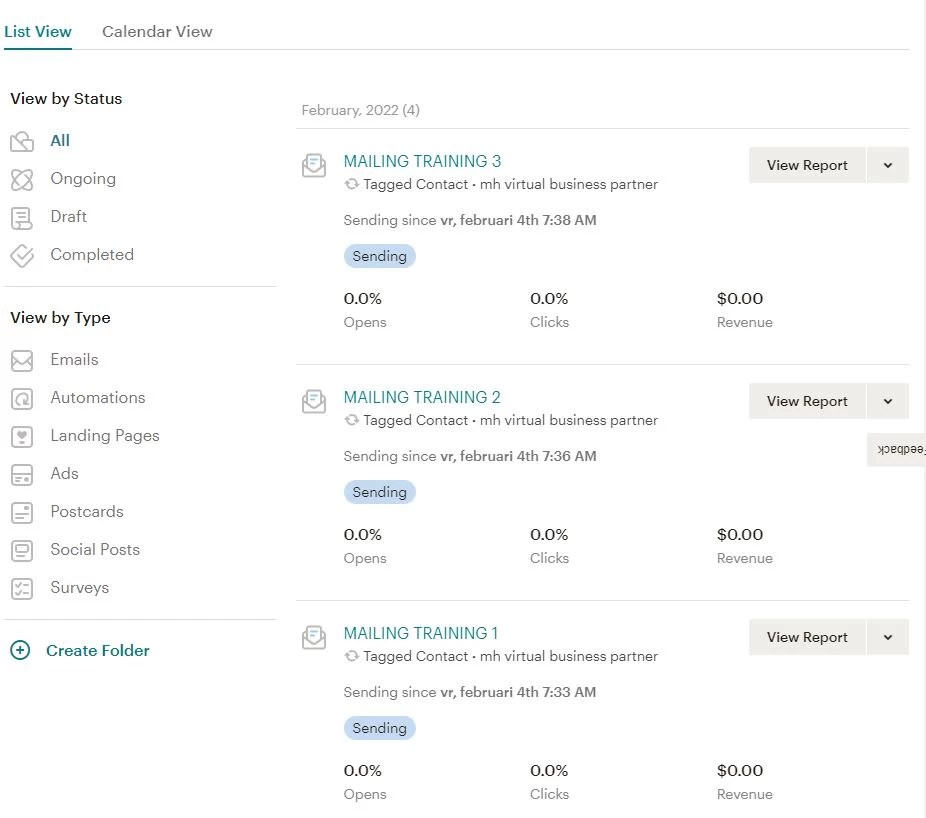
Task: Open the MAILING TRAINING 2 campaign link
Action: coord(422,397)
